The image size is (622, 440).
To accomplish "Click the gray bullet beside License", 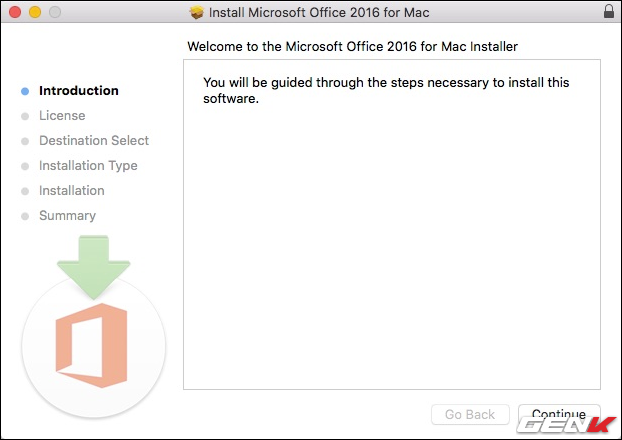I will click(25, 116).
